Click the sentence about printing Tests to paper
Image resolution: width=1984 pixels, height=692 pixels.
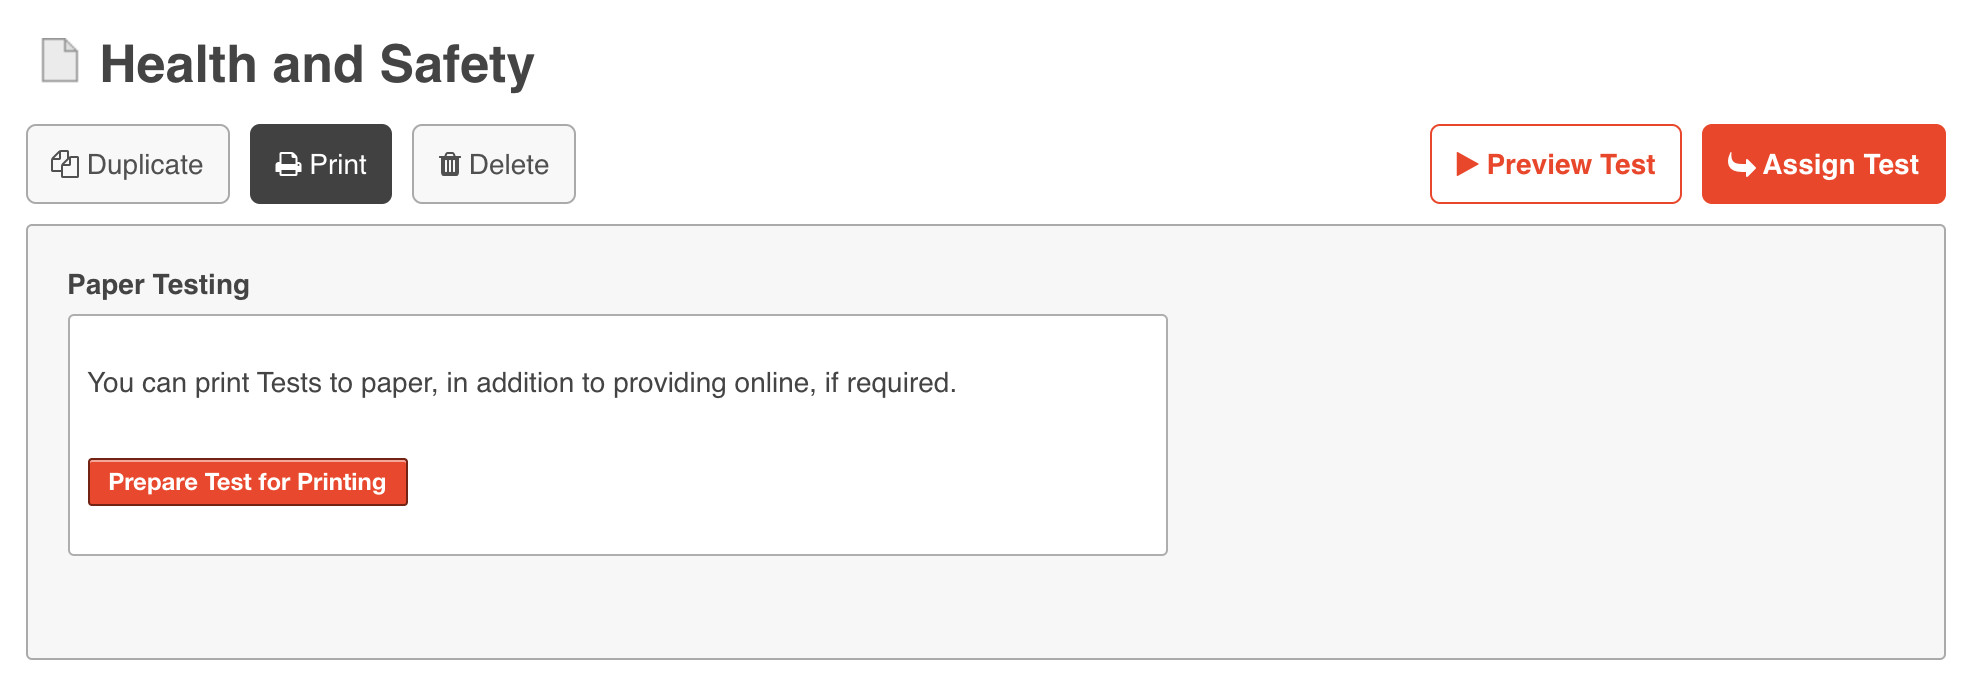[x=521, y=383]
